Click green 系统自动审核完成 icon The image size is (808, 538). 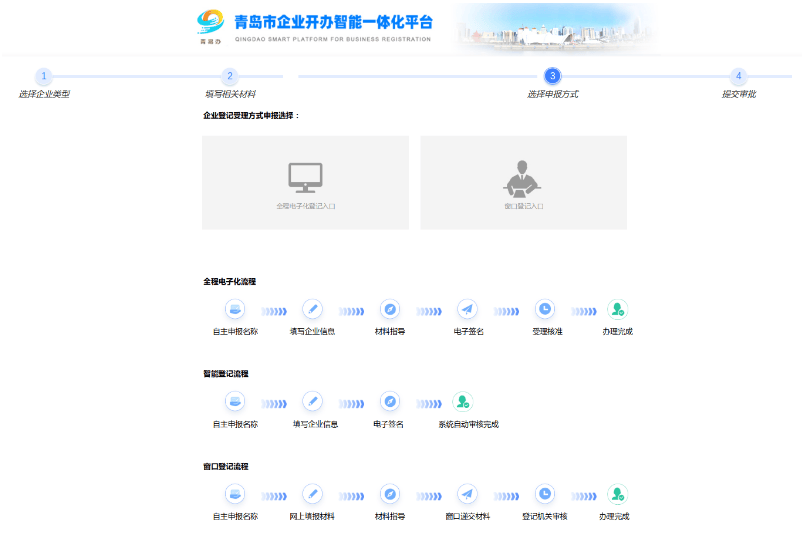click(x=463, y=402)
